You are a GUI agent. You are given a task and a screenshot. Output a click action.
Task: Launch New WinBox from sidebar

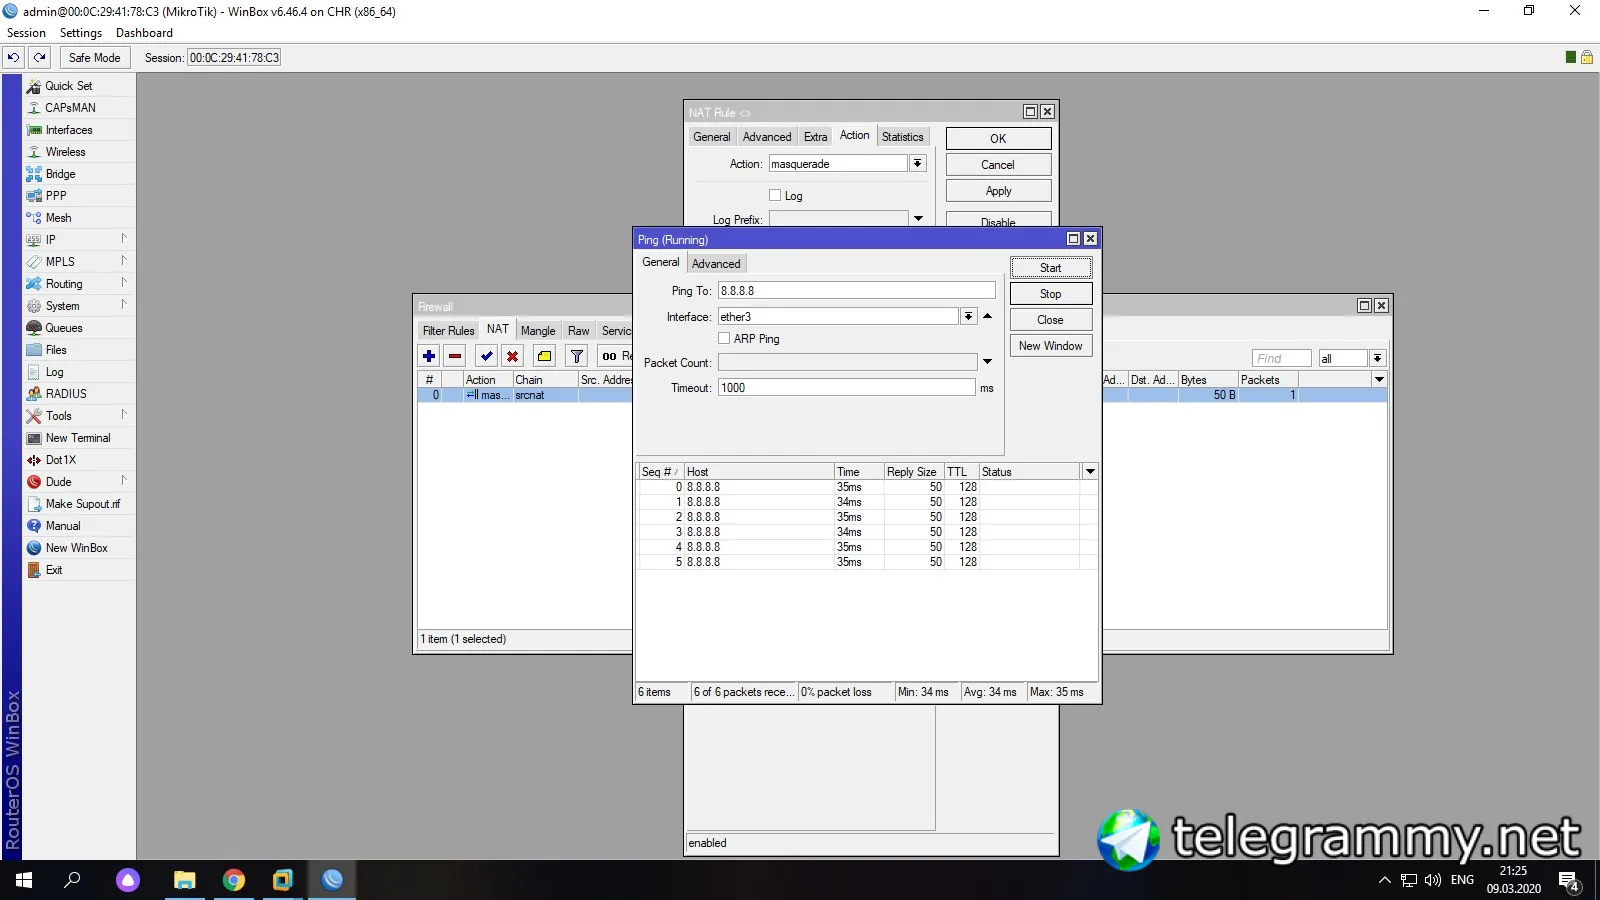click(76, 548)
